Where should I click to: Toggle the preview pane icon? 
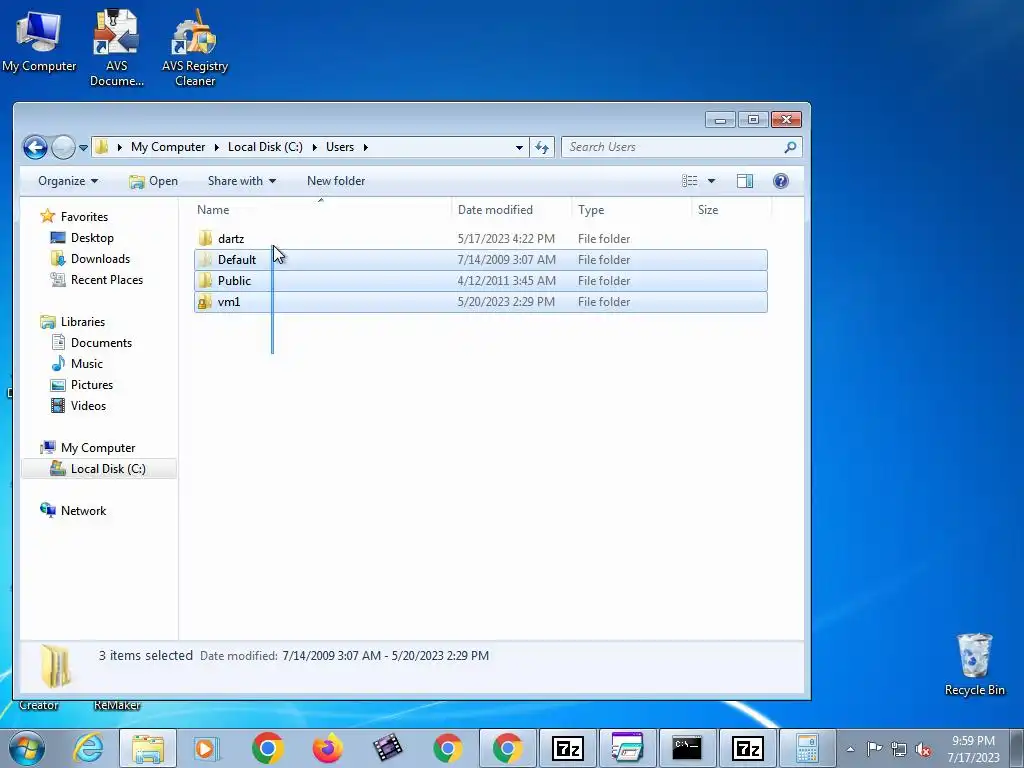coord(744,181)
